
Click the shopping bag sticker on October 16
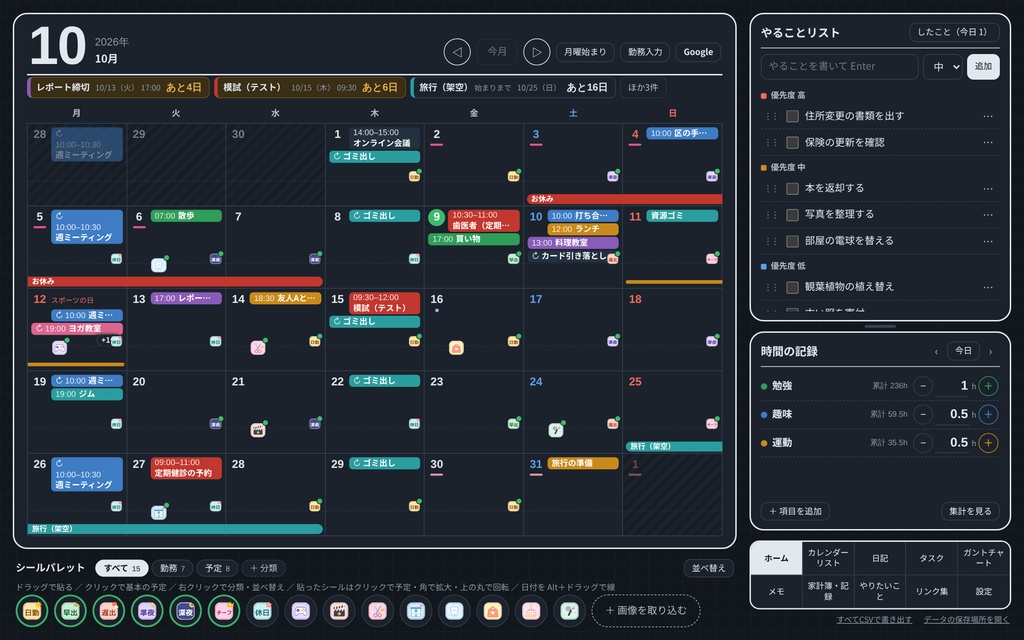(456, 348)
